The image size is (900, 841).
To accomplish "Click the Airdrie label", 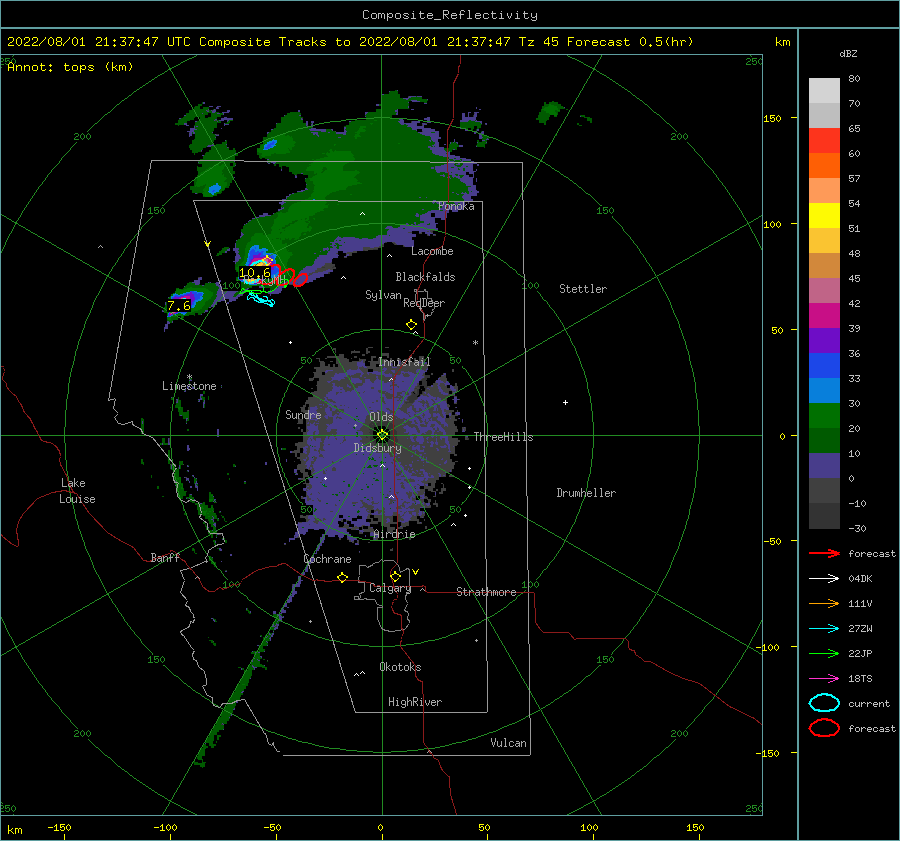I will click(x=394, y=534).
